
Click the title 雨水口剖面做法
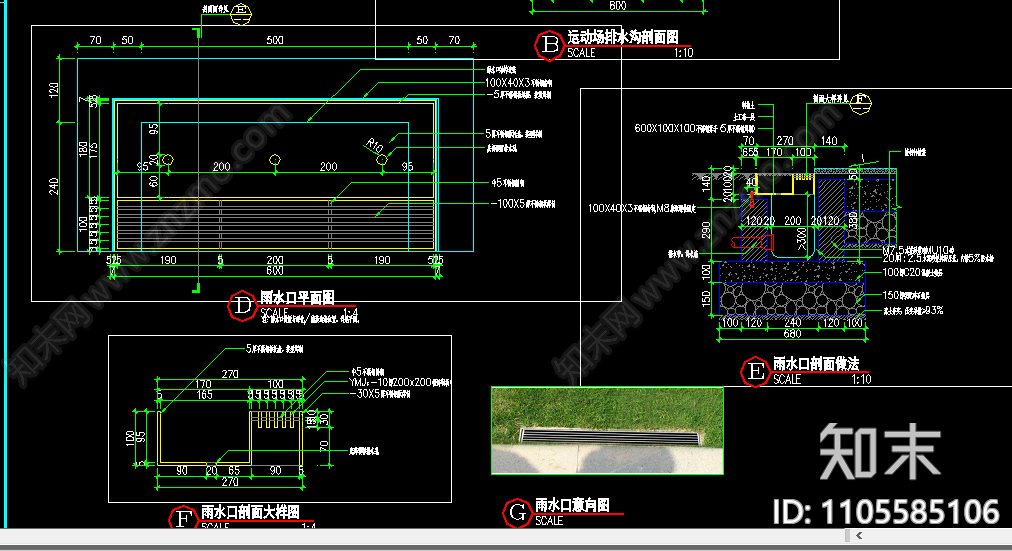tap(816, 364)
